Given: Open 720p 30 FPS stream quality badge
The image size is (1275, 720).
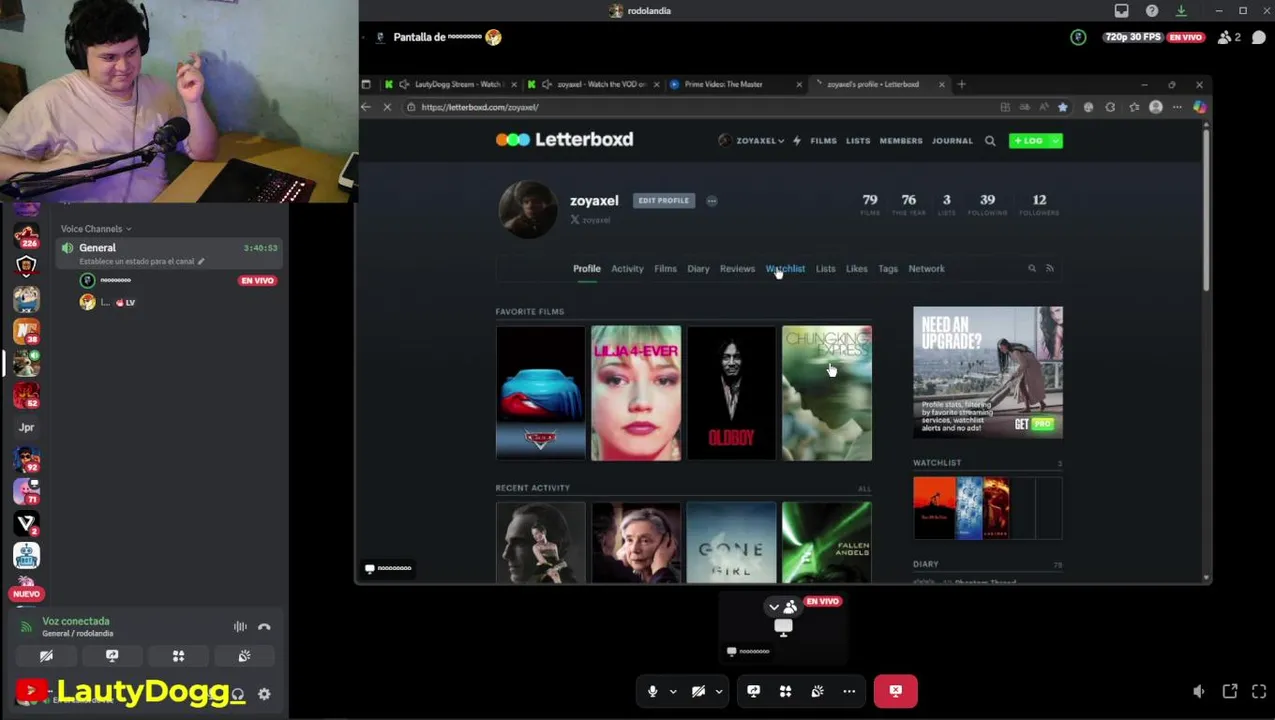Looking at the screenshot, I should point(1133,37).
